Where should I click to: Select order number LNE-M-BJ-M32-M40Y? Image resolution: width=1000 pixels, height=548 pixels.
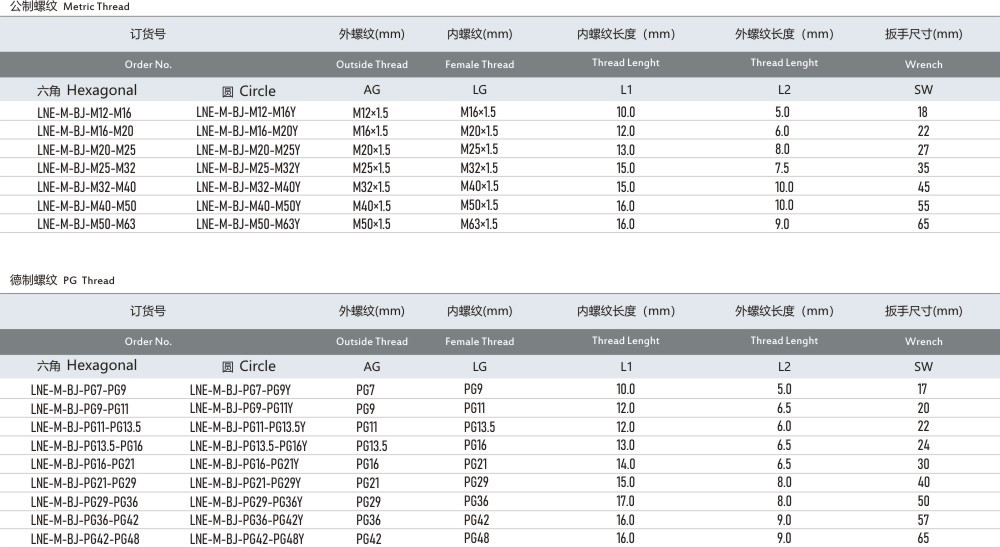coord(248,187)
